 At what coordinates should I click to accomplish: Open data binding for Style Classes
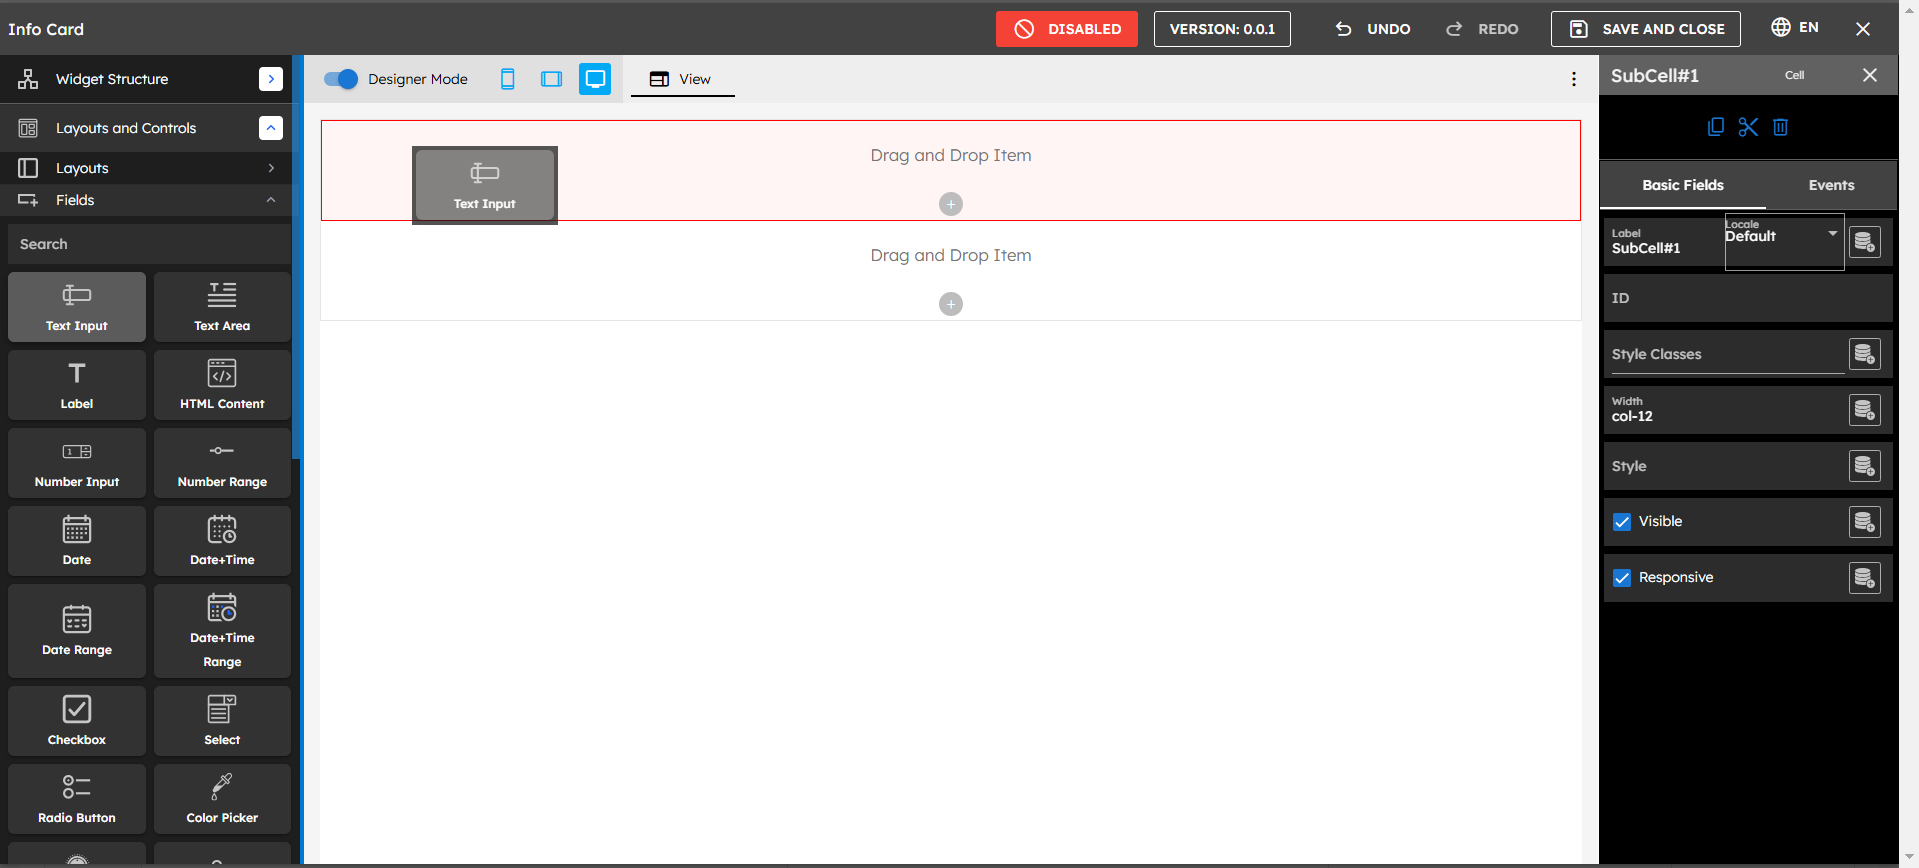pos(1865,354)
